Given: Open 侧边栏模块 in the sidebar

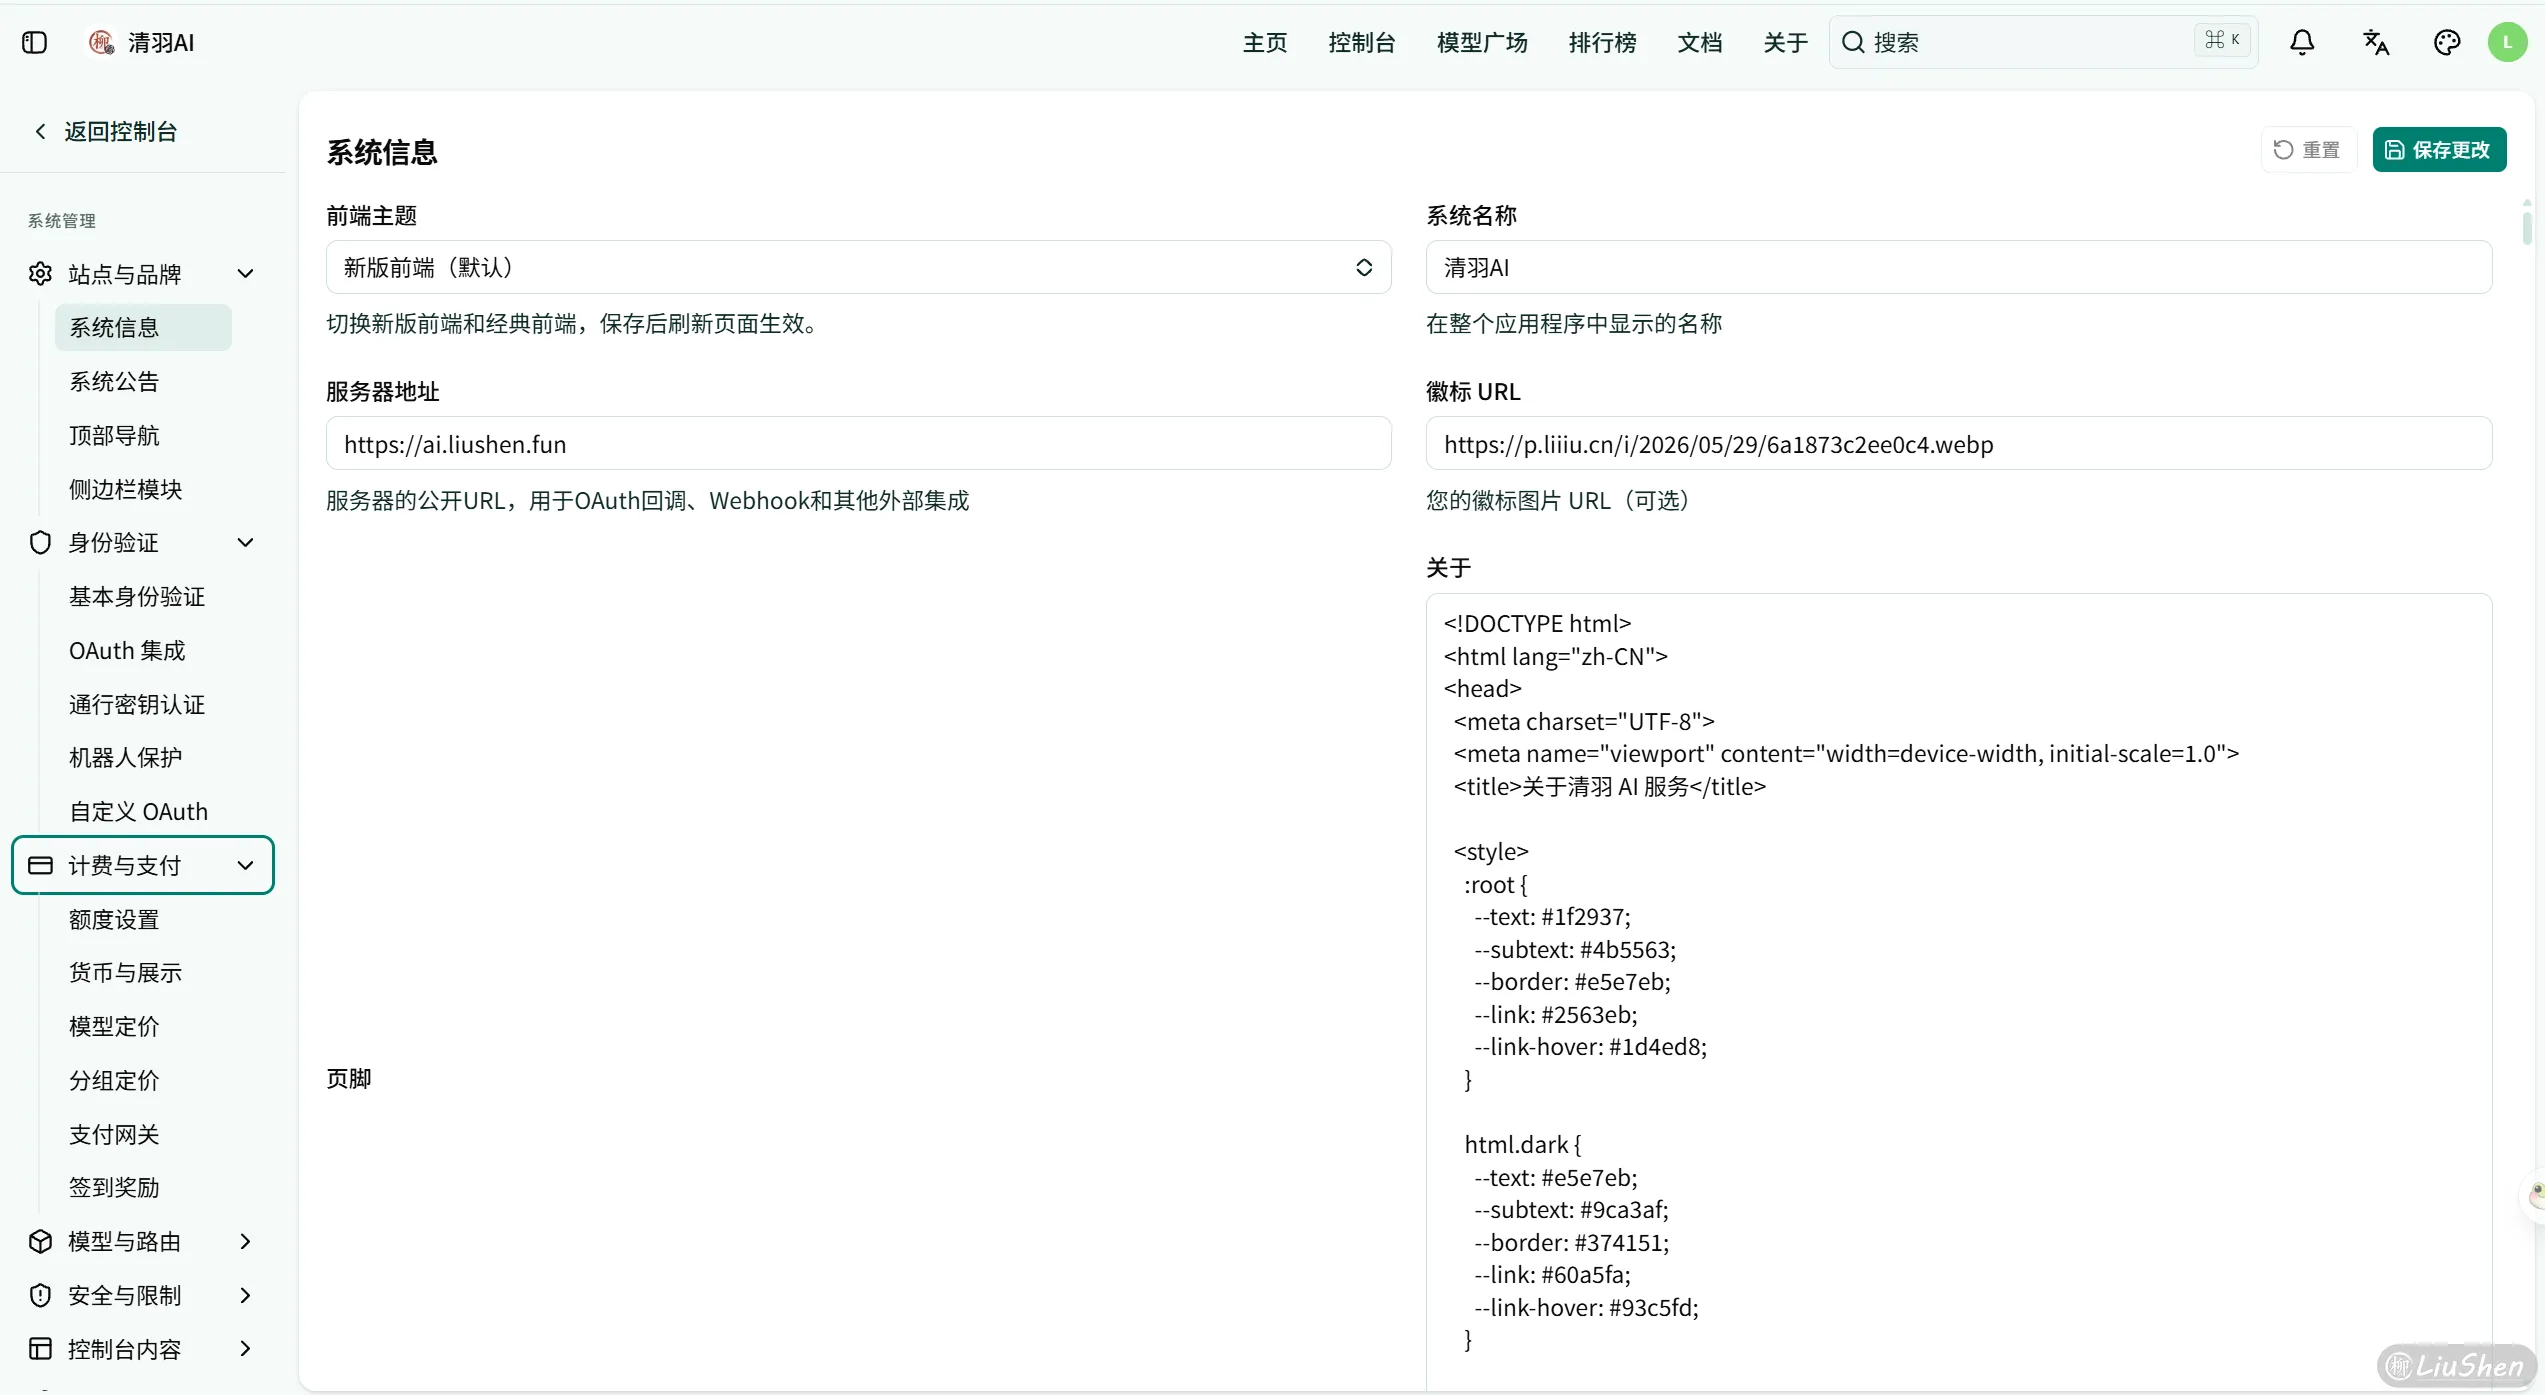Looking at the screenshot, I should coord(125,489).
